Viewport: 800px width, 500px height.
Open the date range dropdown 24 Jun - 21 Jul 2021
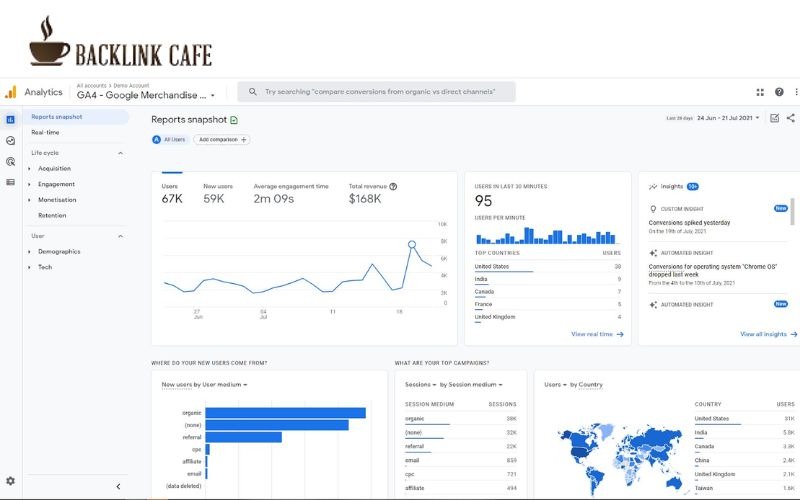point(728,118)
